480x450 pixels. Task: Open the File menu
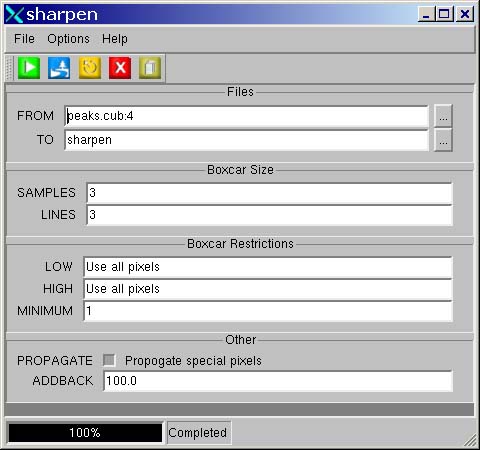[24, 39]
